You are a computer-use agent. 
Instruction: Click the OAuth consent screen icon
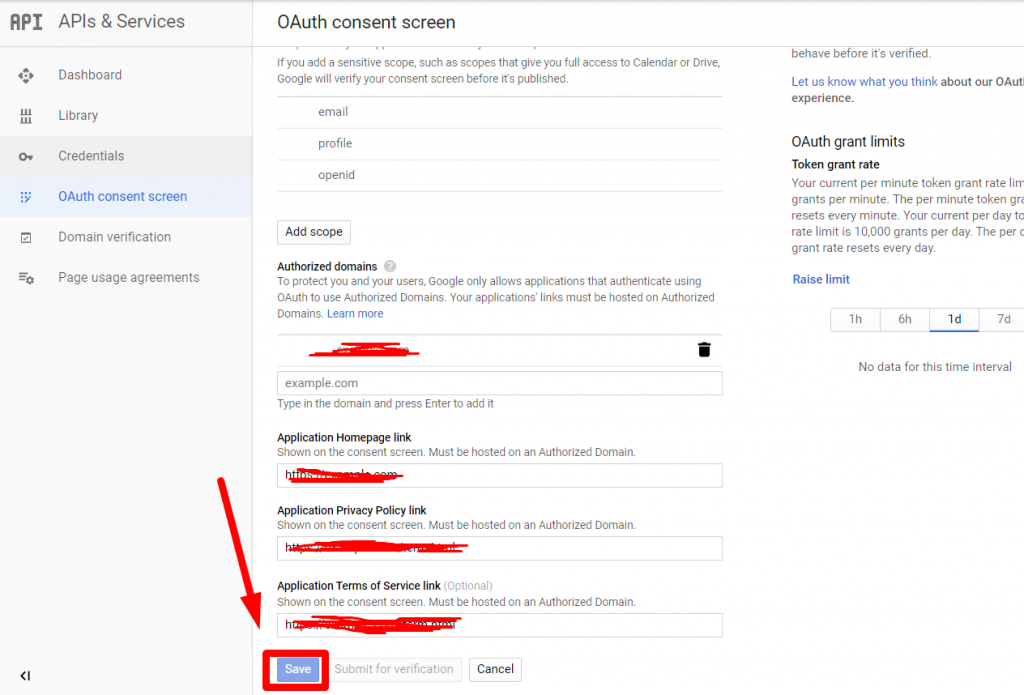click(26, 197)
